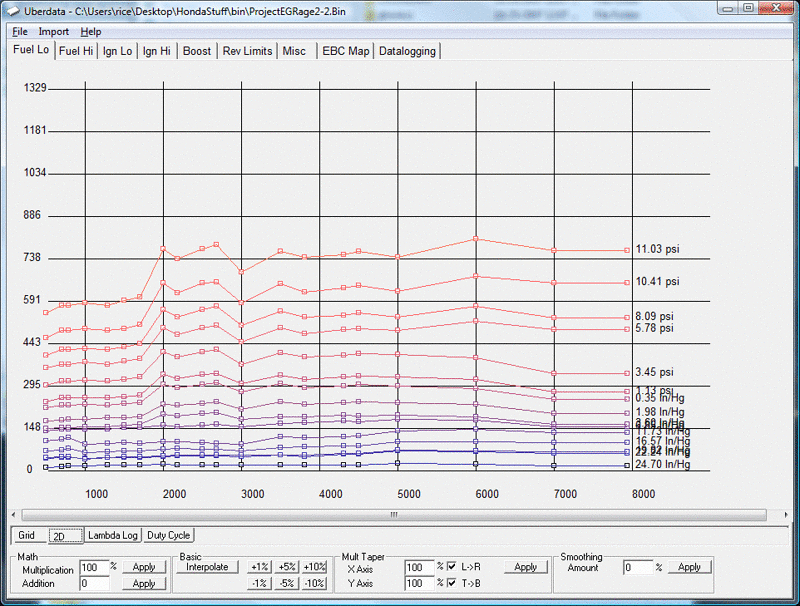
Task: Open the File menu
Action: pyautogui.click(x=20, y=32)
